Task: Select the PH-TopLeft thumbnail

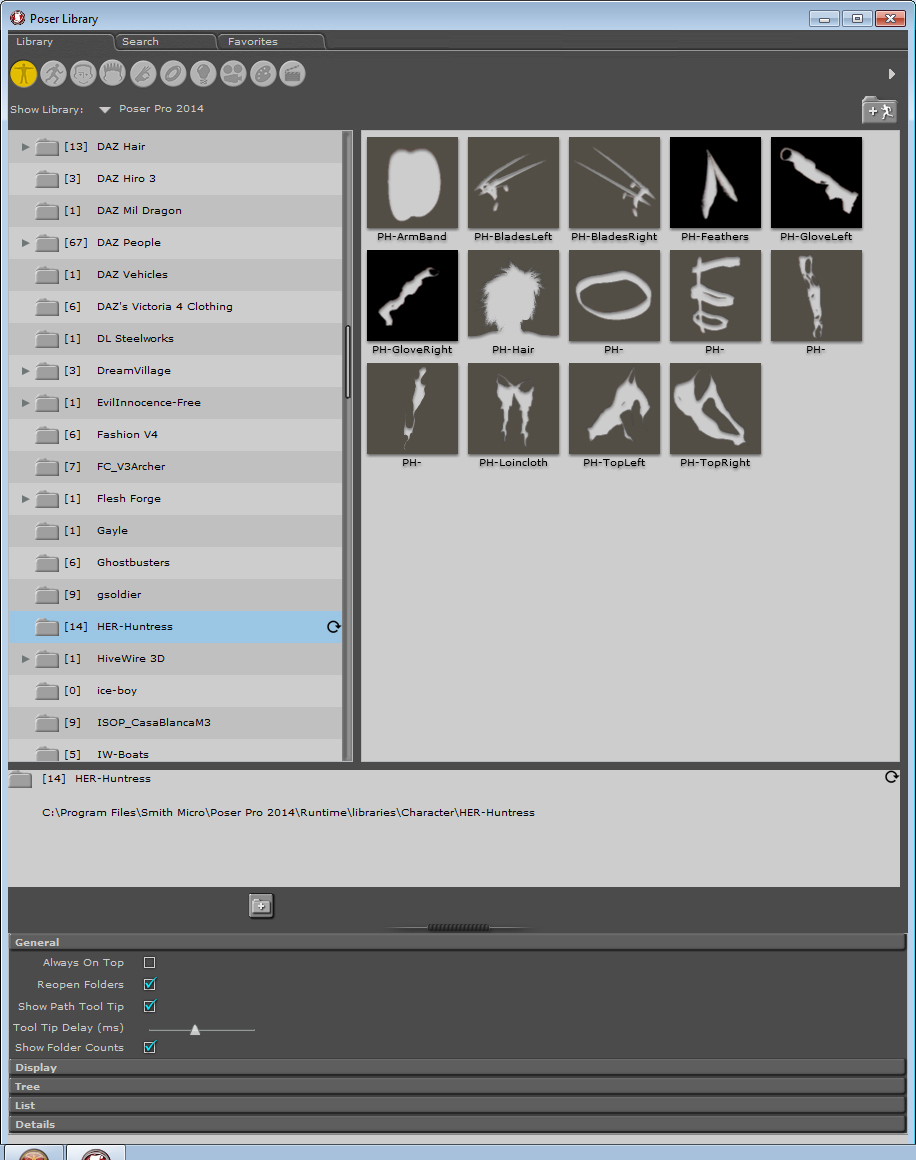Action: click(614, 409)
